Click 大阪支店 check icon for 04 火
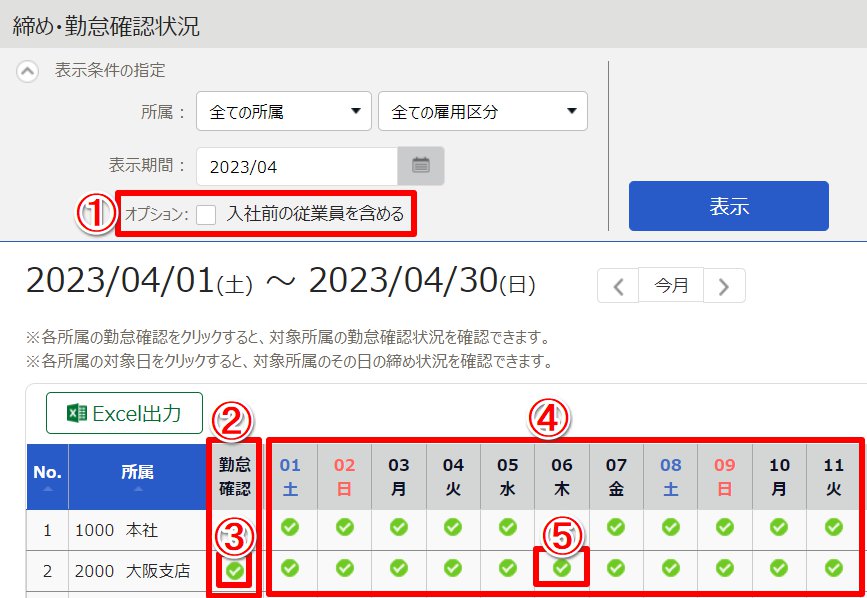The height and width of the screenshot is (598, 867). click(x=453, y=568)
